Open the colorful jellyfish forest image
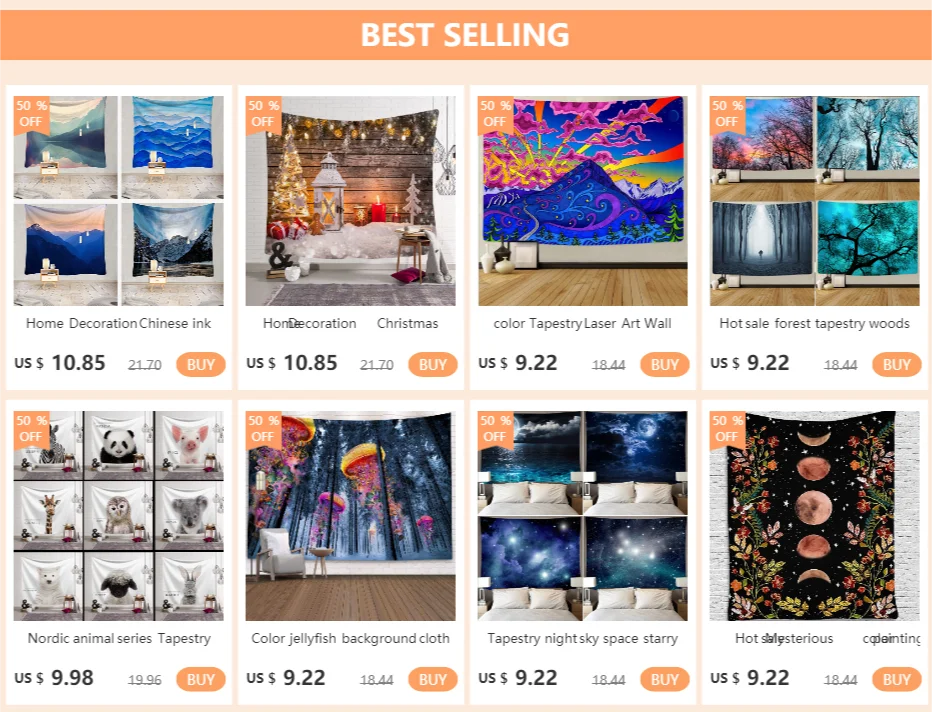The width and height of the screenshot is (932, 712). coord(351,516)
